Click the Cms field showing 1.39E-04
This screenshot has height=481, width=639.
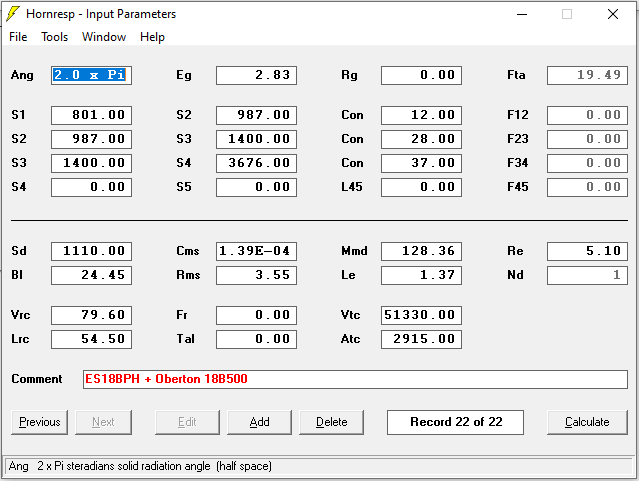click(256, 252)
